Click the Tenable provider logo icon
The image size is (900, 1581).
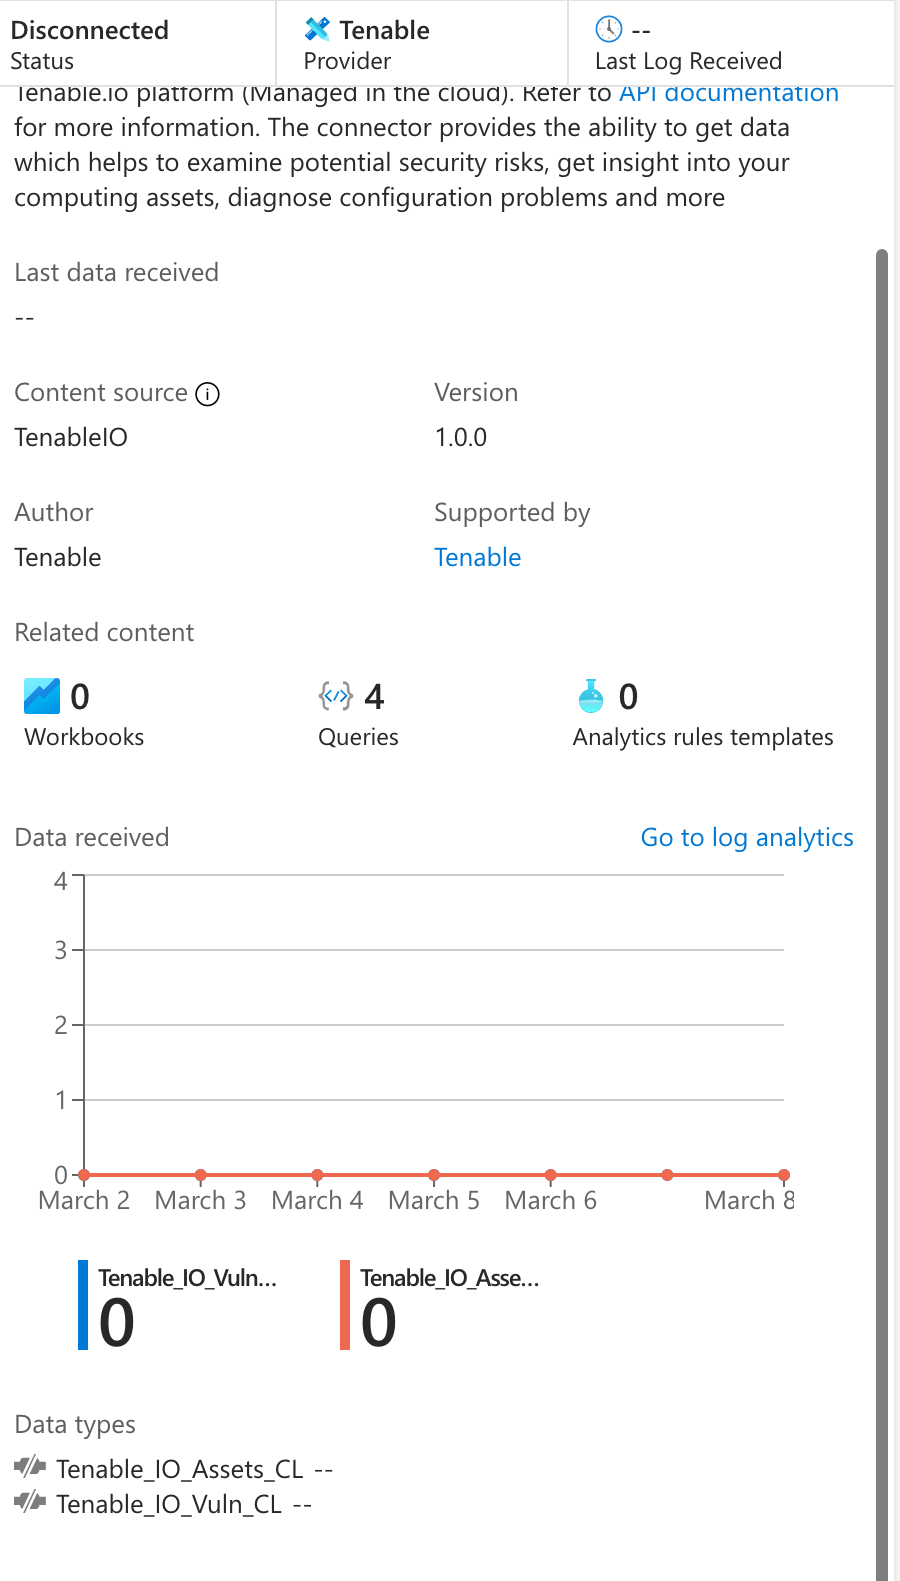317,29
